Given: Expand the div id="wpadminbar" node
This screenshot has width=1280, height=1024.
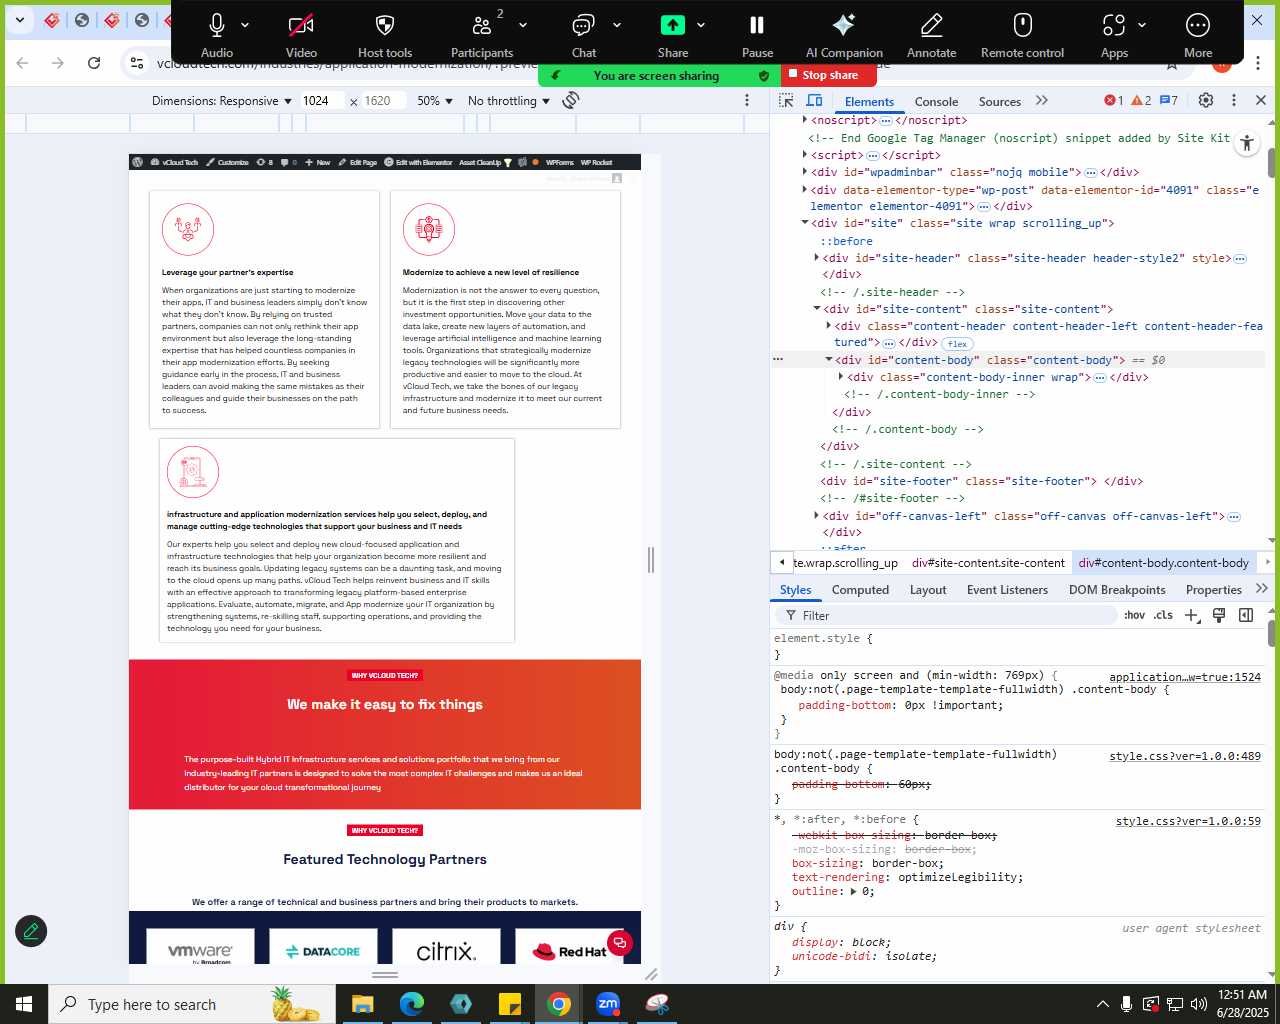Looking at the screenshot, I should click(x=805, y=172).
